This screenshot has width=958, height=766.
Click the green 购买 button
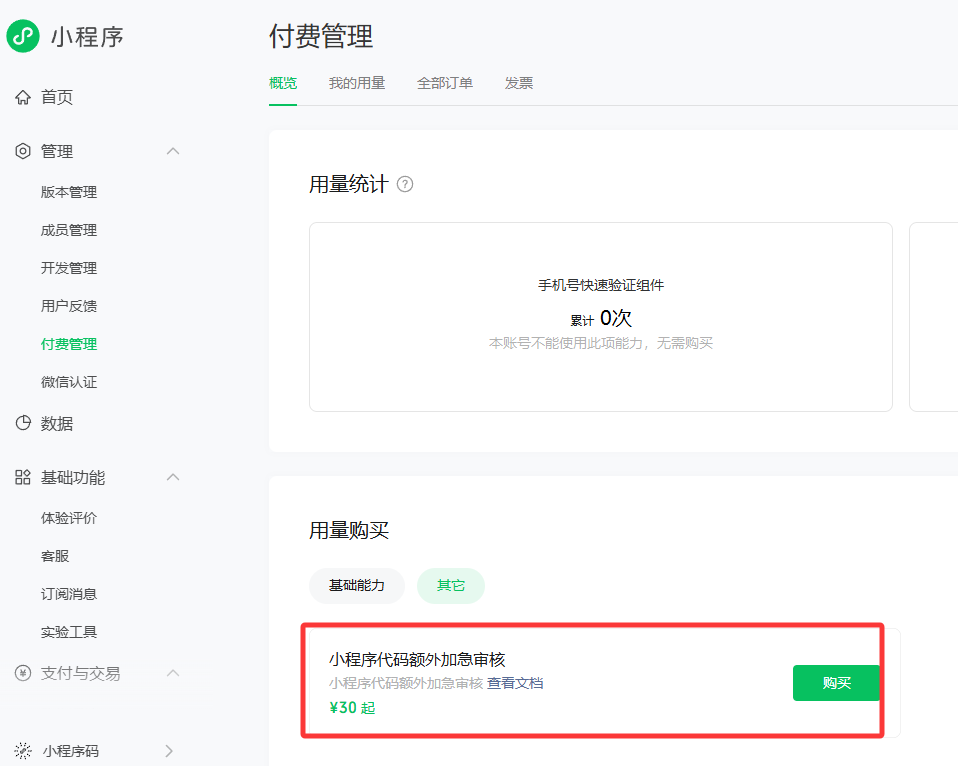coord(836,683)
